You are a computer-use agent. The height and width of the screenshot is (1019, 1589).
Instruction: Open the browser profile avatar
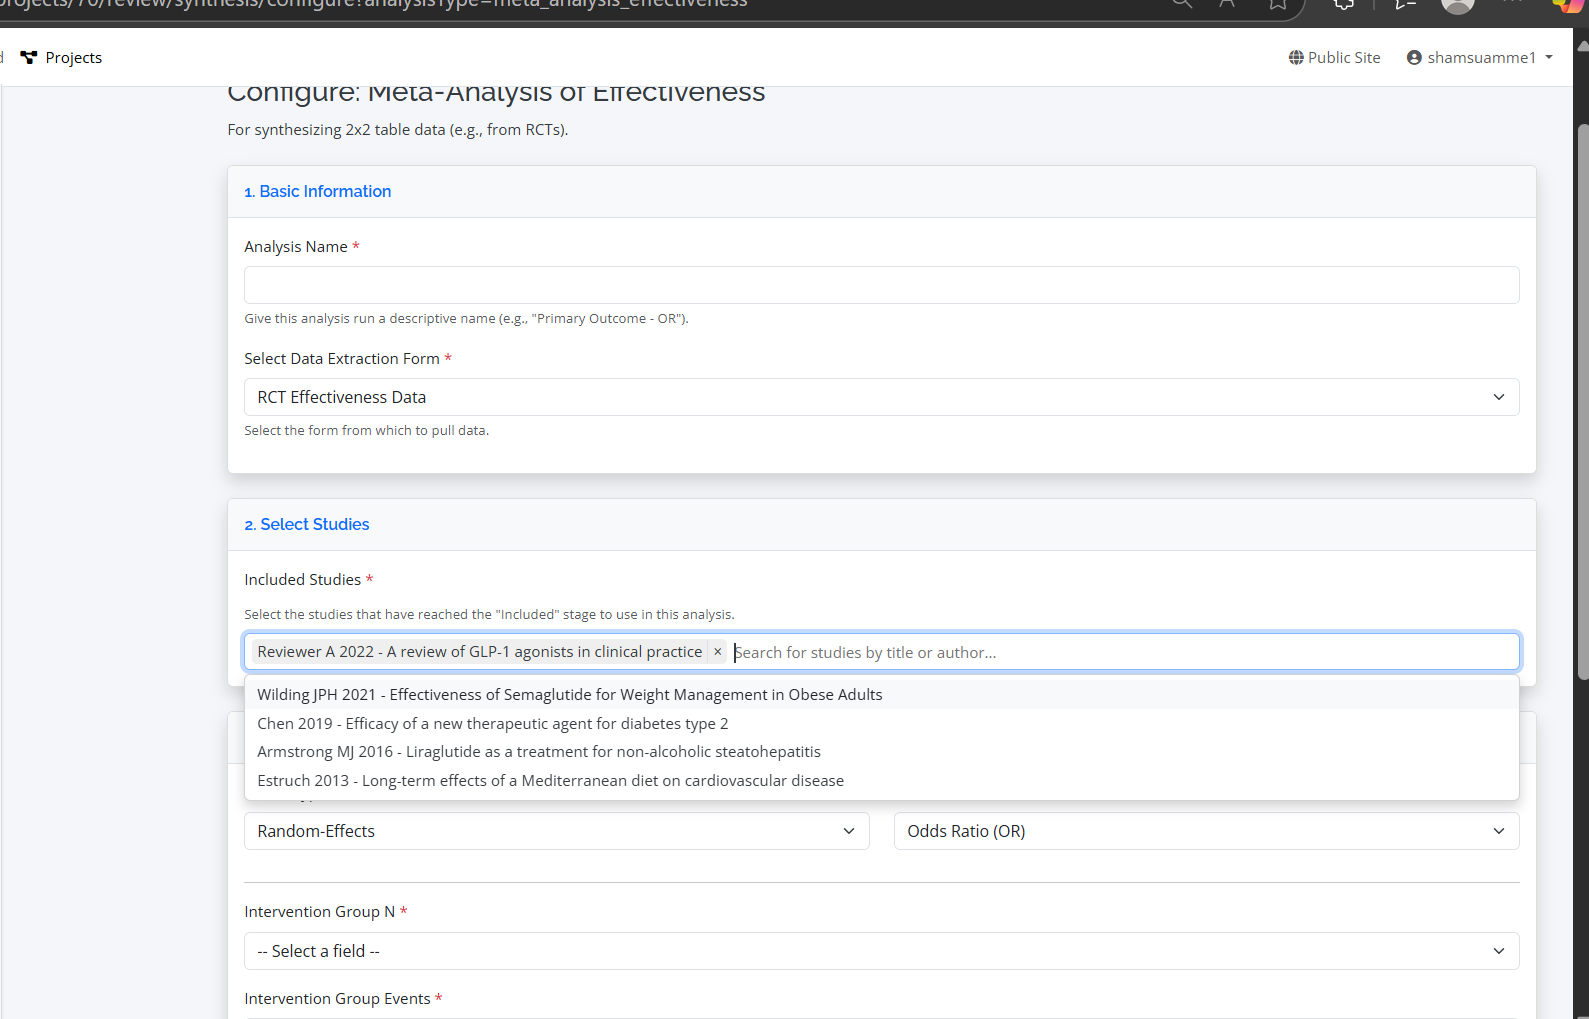pyautogui.click(x=1458, y=4)
